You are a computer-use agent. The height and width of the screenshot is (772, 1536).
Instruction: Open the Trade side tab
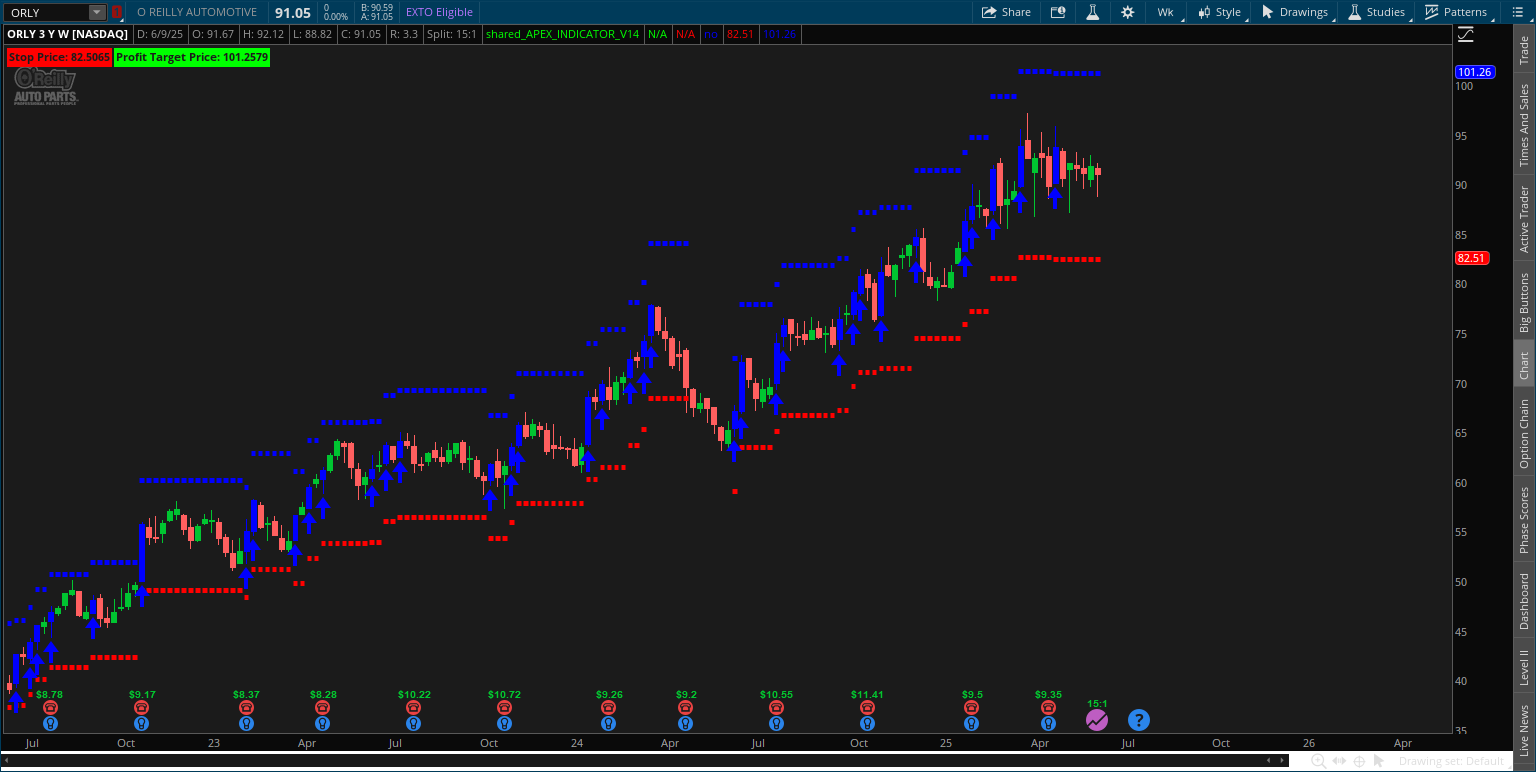pyautogui.click(x=1524, y=50)
